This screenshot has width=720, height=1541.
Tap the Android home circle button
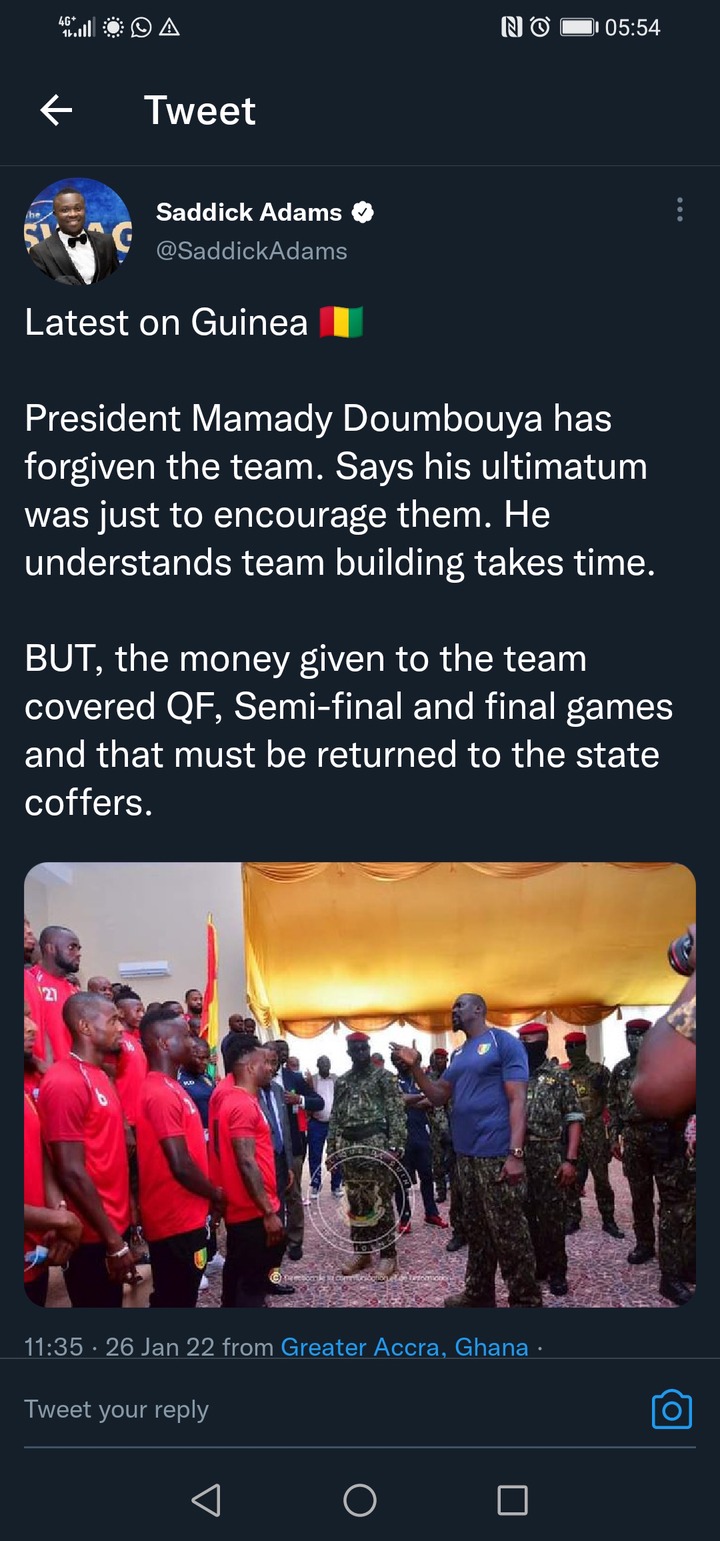pos(360,1499)
